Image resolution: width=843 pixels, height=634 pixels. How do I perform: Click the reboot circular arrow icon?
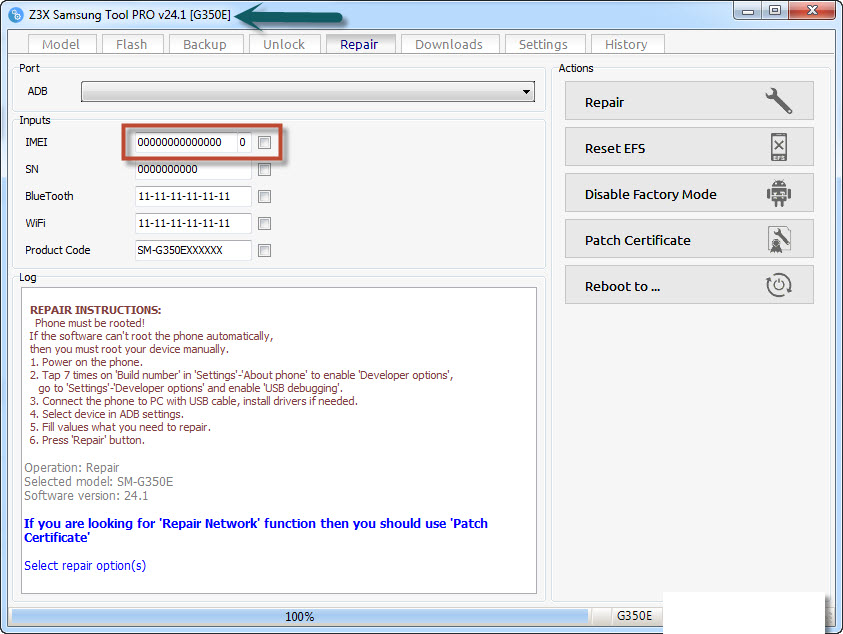[778, 285]
